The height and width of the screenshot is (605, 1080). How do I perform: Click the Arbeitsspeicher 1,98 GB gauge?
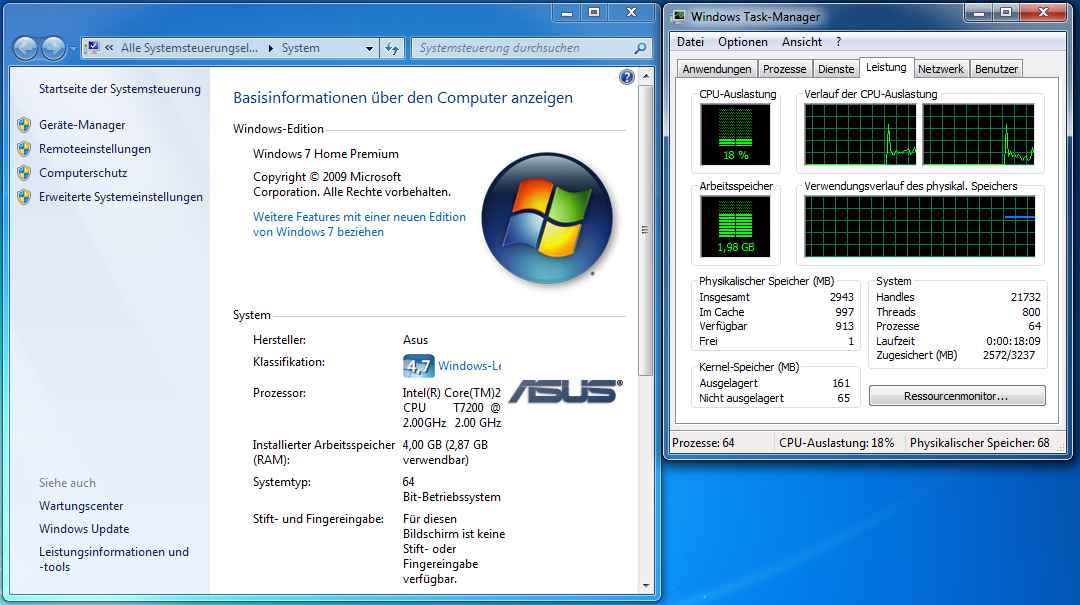pyautogui.click(x=735, y=227)
